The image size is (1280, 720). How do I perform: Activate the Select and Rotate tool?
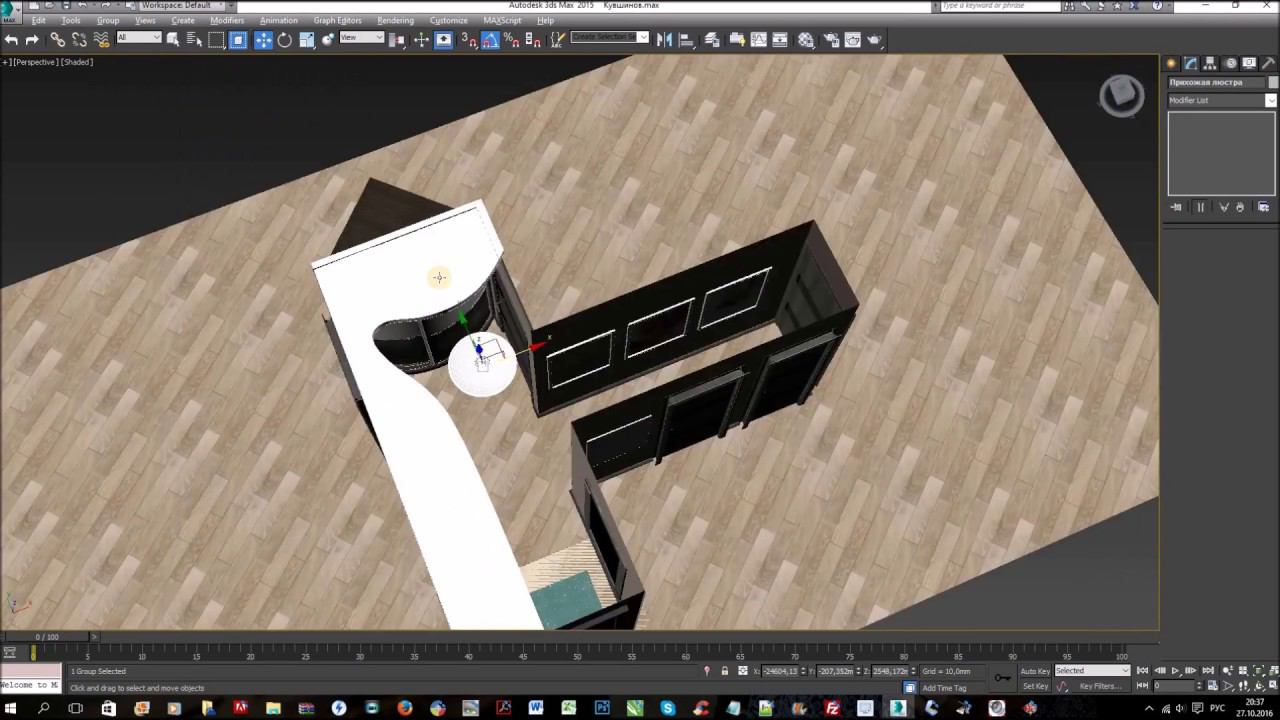point(284,40)
